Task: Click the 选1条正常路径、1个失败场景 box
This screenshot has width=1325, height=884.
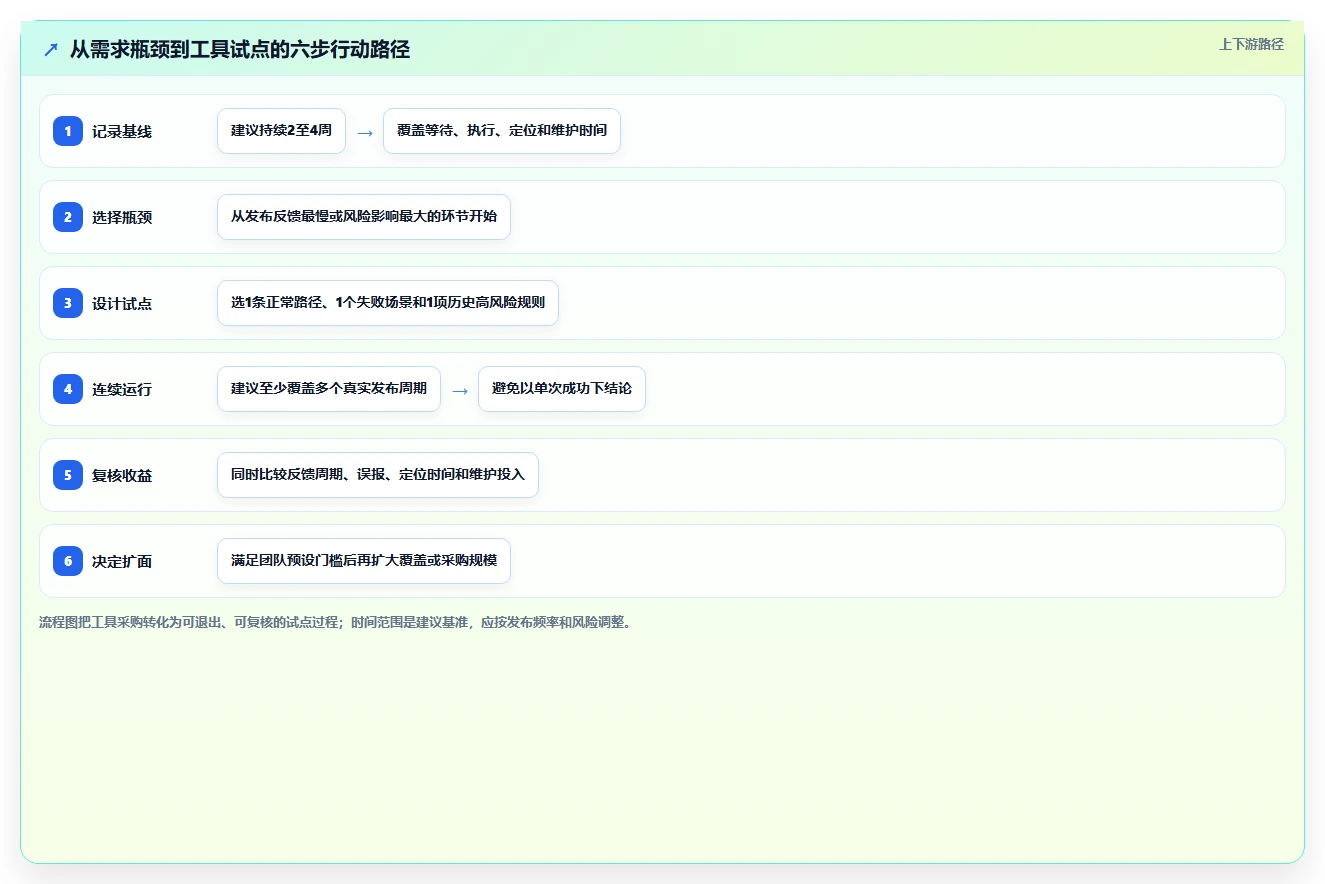Action: click(x=388, y=303)
